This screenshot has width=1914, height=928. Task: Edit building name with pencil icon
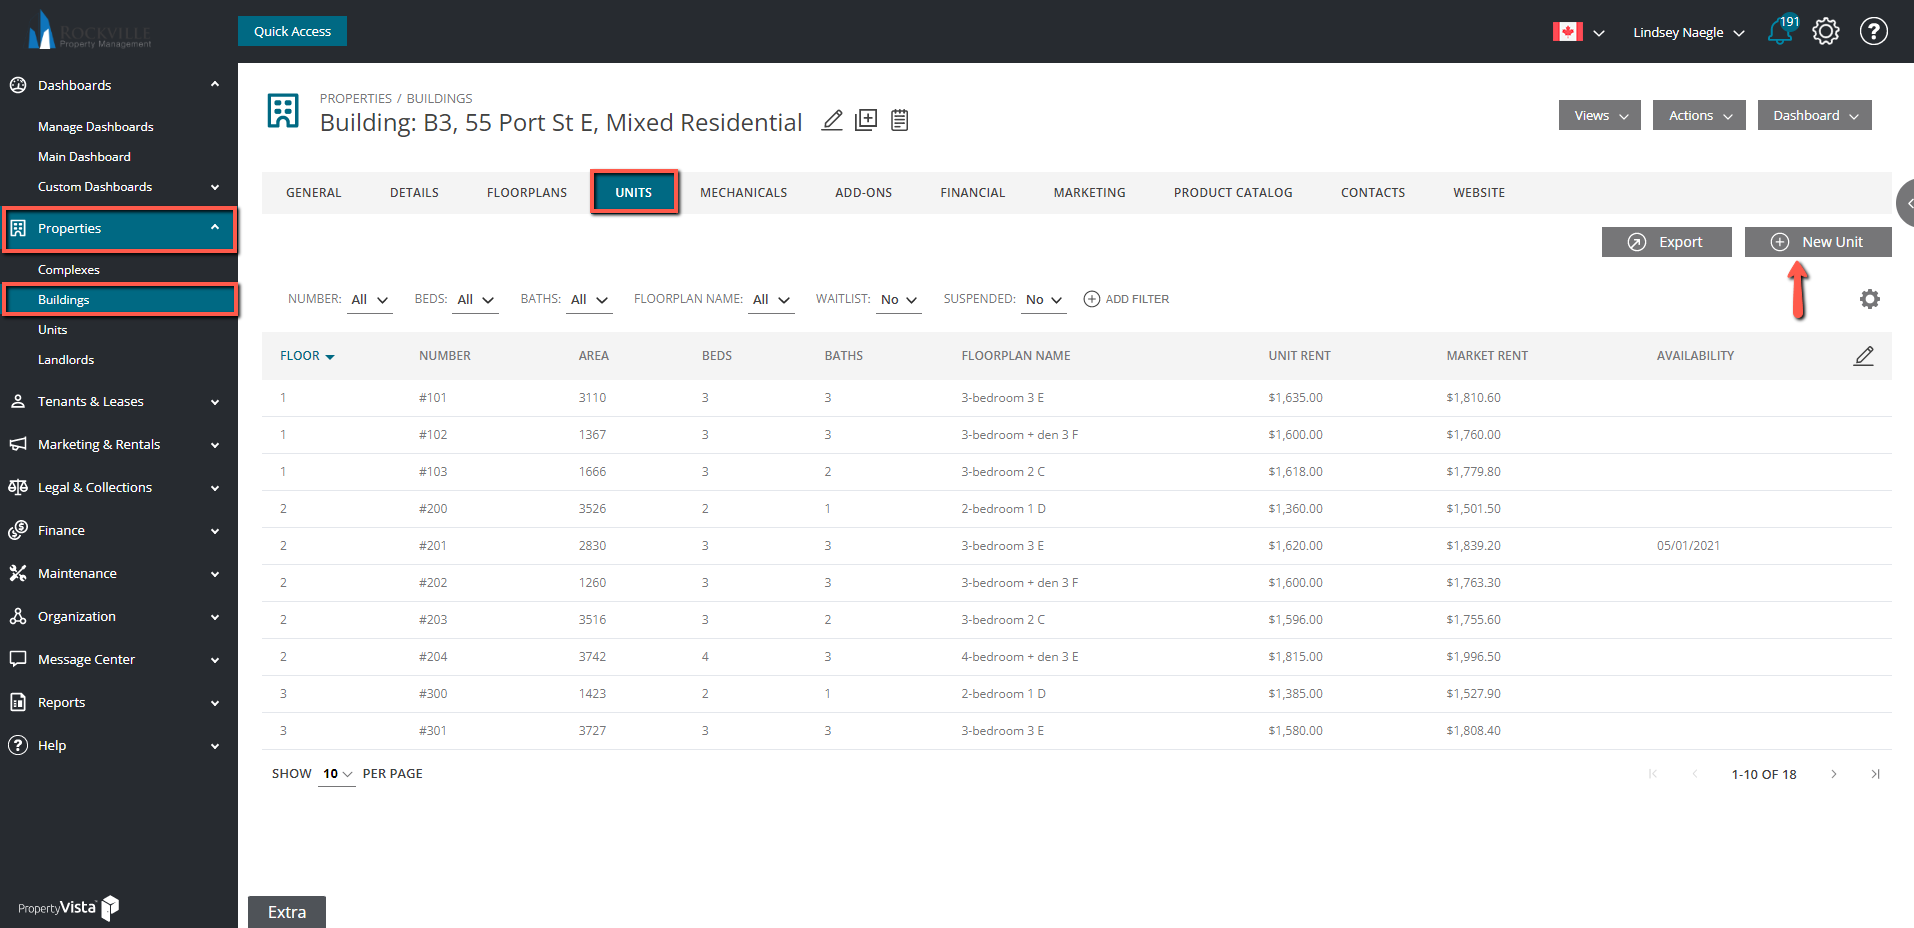[832, 120]
